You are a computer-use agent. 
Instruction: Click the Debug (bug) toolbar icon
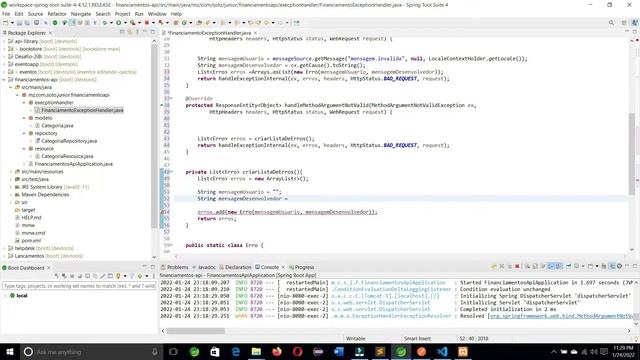point(105,23)
